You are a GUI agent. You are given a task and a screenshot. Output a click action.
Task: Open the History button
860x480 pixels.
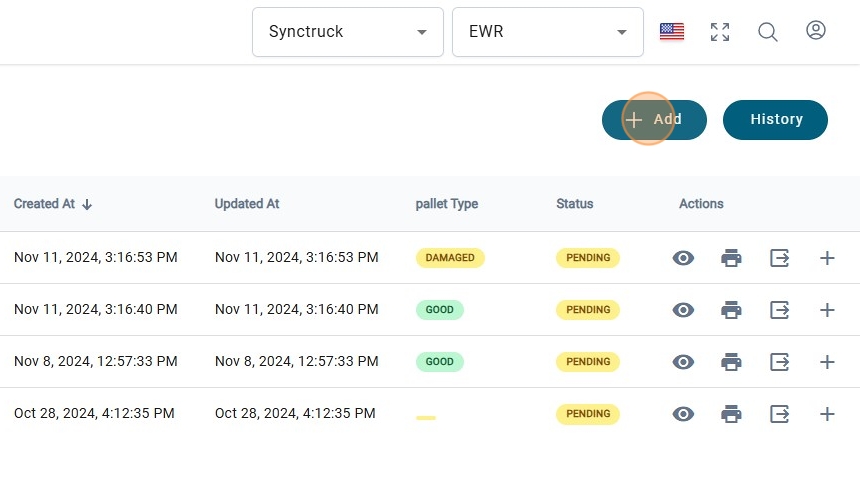[775, 120]
